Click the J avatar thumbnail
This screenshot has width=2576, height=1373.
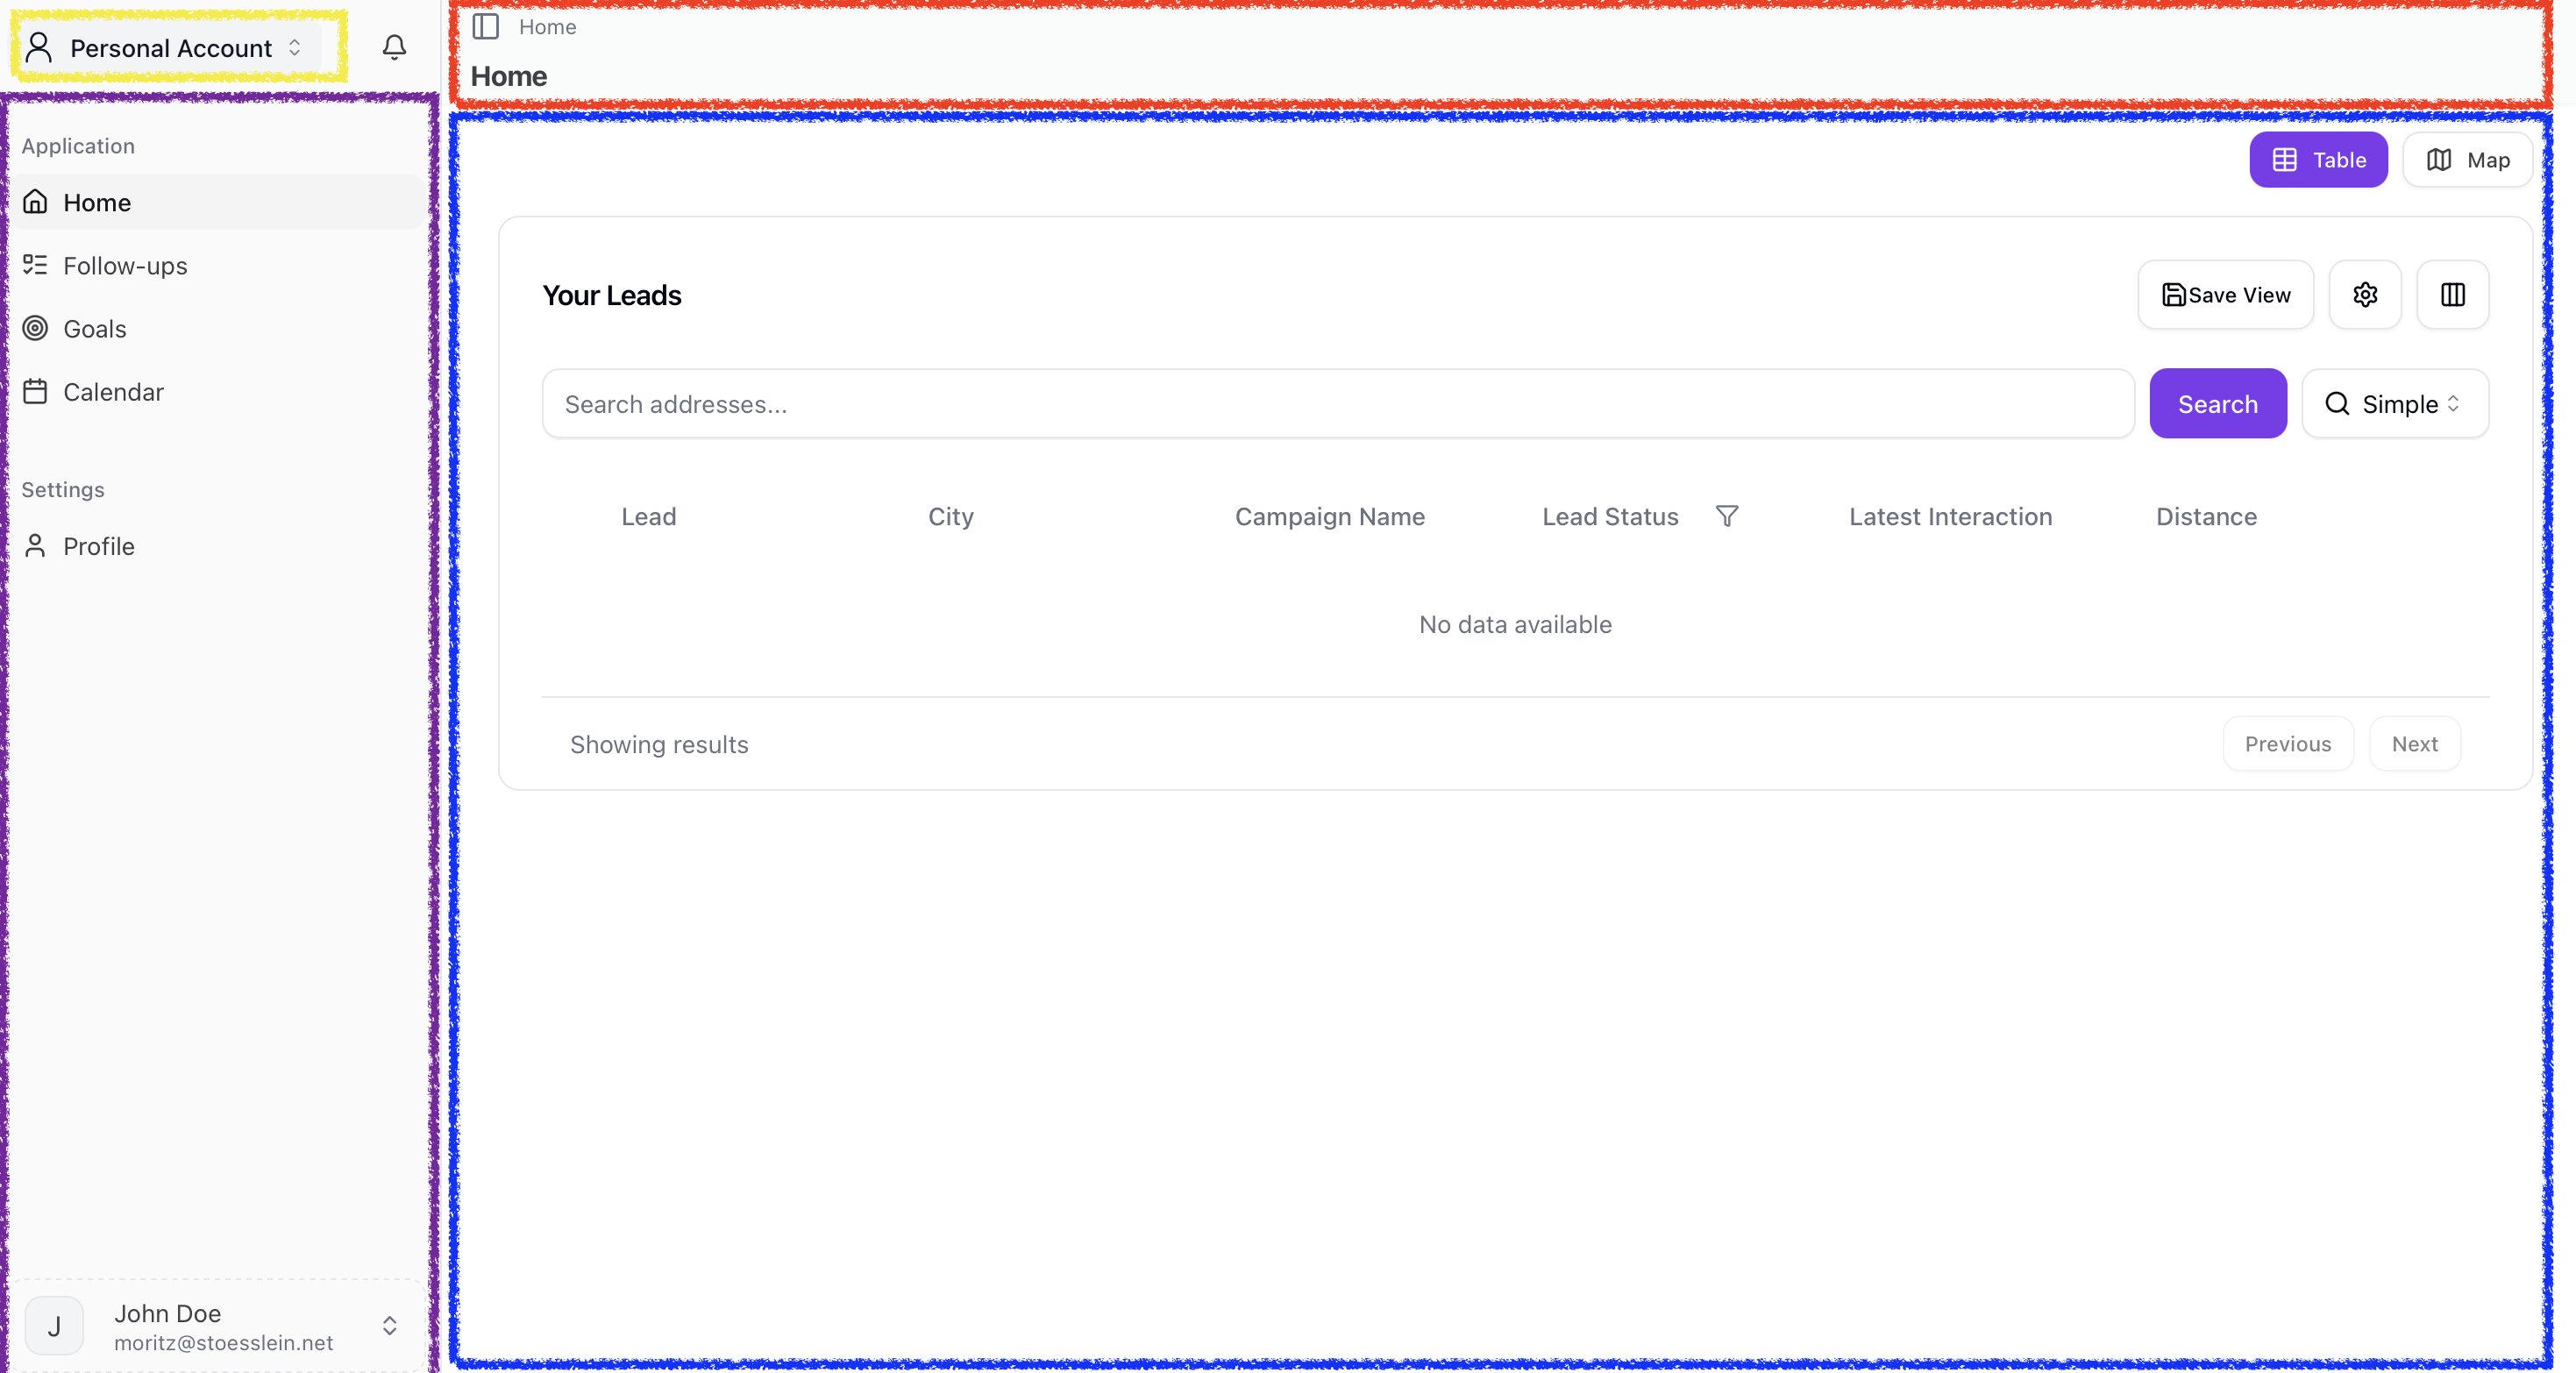click(54, 1326)
